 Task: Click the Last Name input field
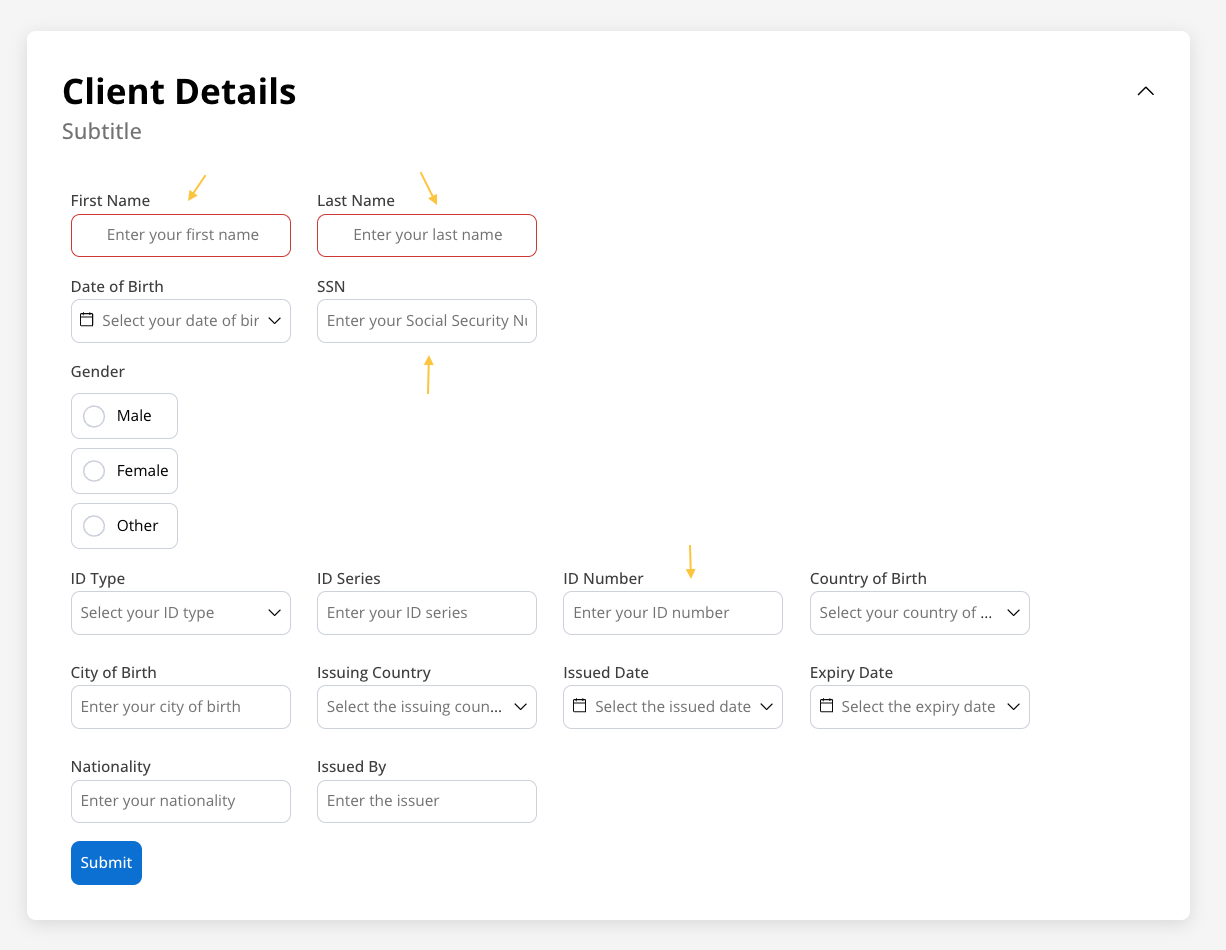tap(427, 235)
